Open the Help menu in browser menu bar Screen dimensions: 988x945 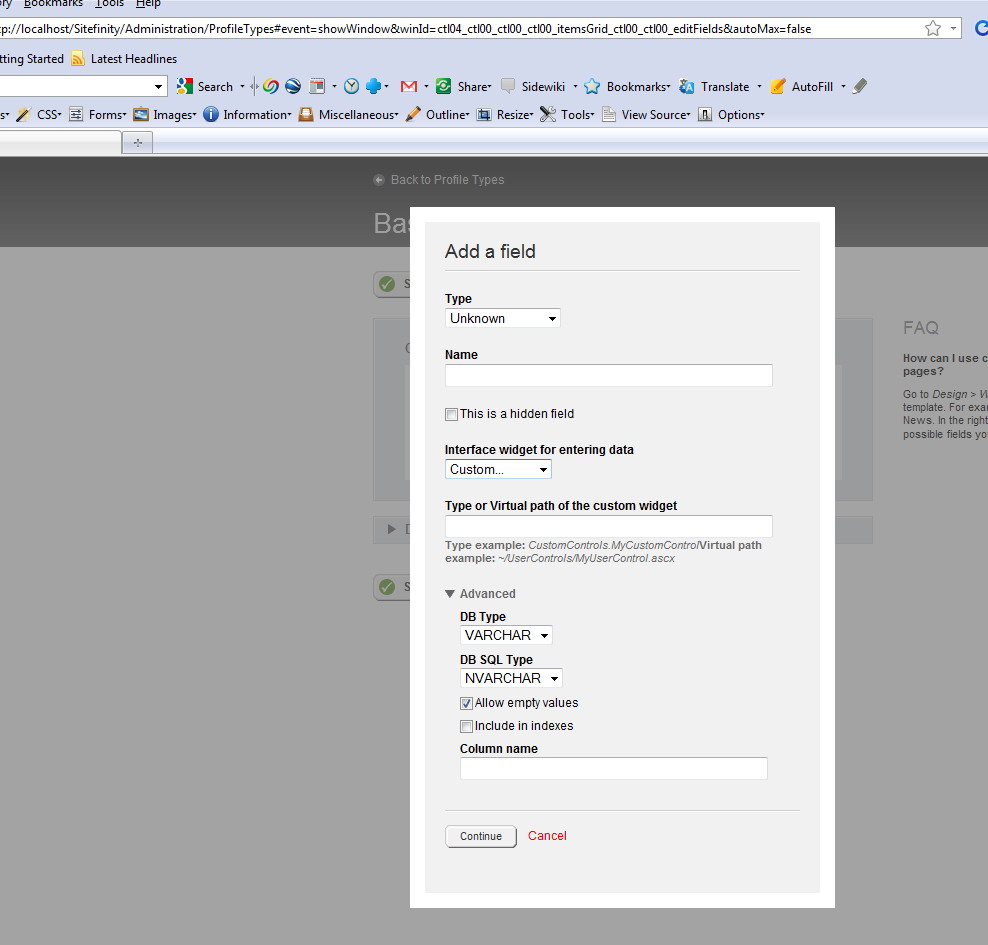click(148, 4)
